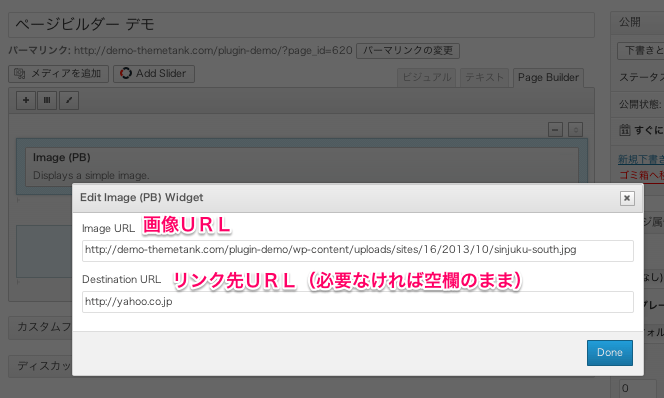This screenshot has height=398, width=664.
Task: Click the メディアを追加 button
Action: (58, 74)
